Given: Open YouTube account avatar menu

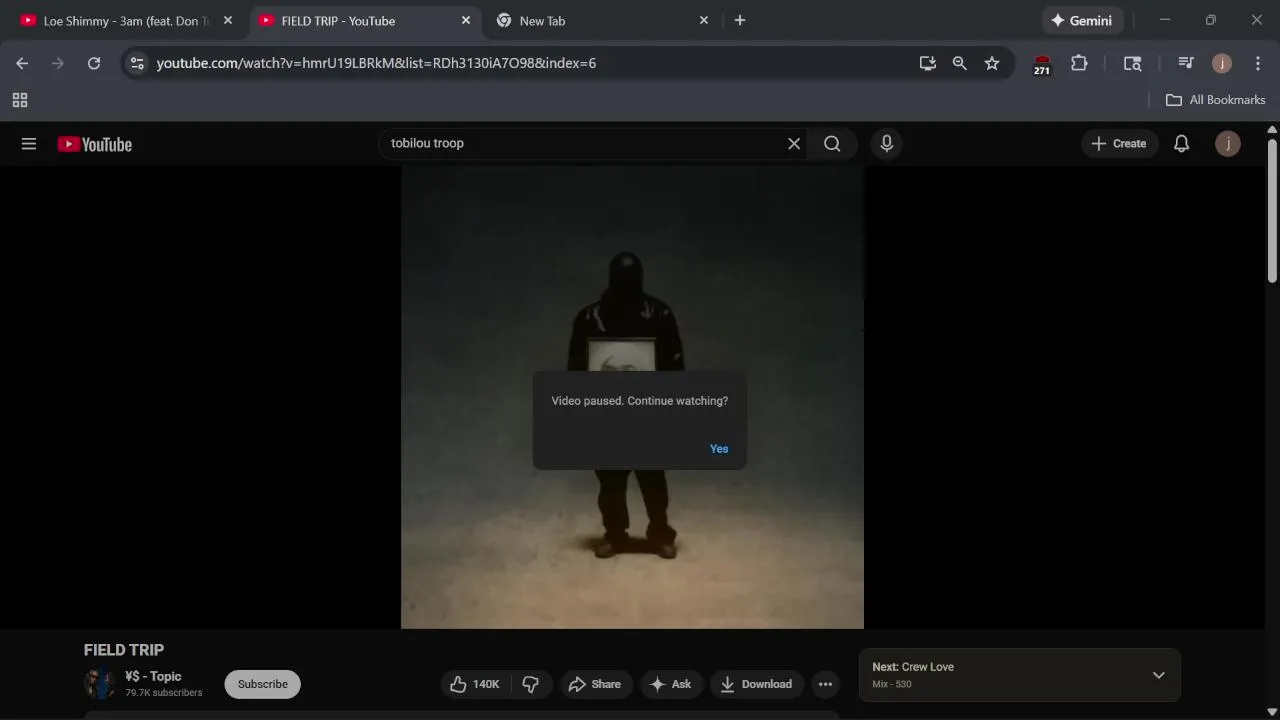Looking at the screenshot, I should point(1228,144).
